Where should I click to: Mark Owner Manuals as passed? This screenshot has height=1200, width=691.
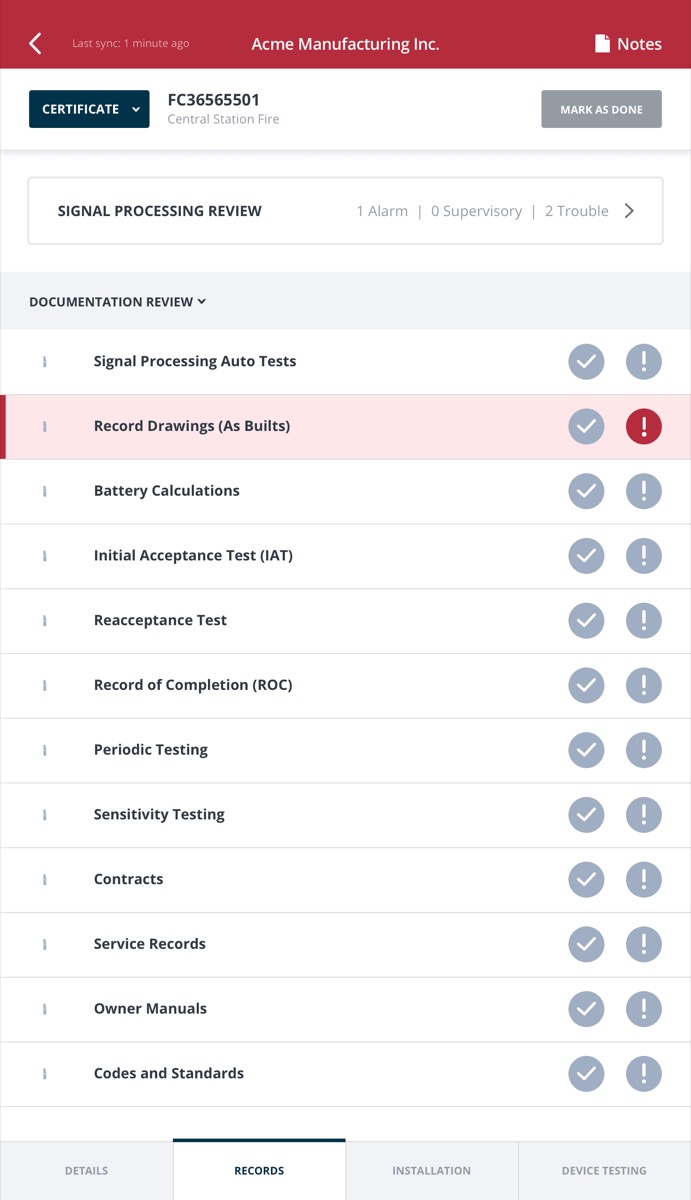[587, 1009]
